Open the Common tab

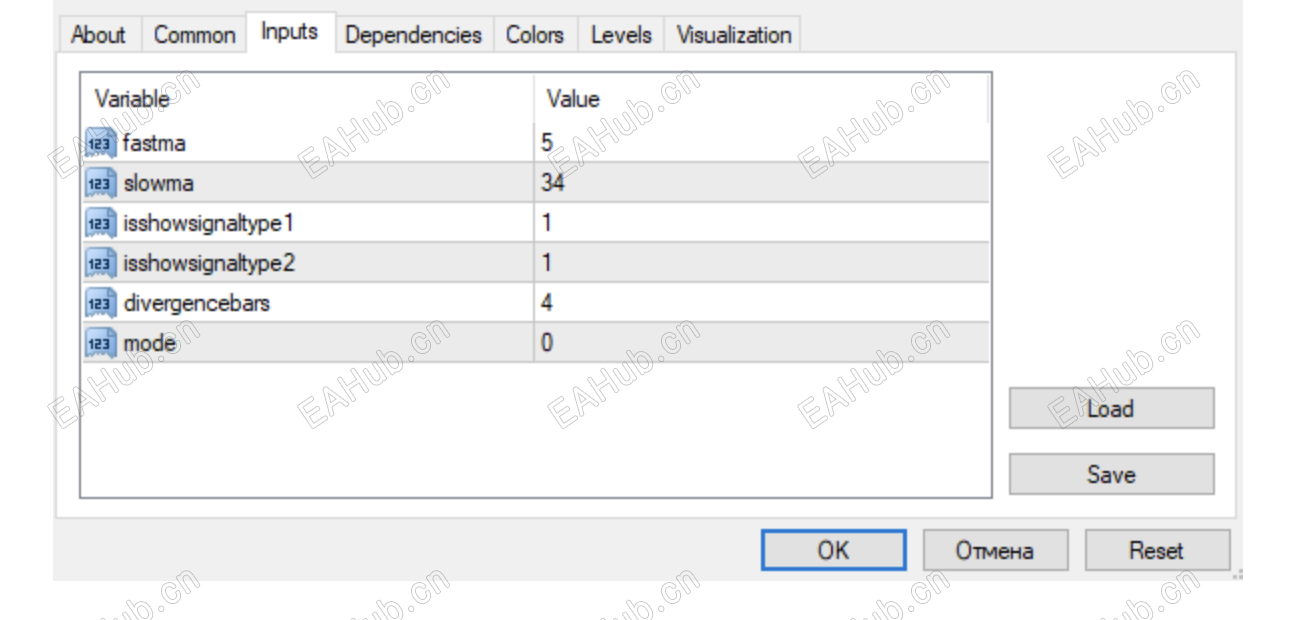pos(194,35)
